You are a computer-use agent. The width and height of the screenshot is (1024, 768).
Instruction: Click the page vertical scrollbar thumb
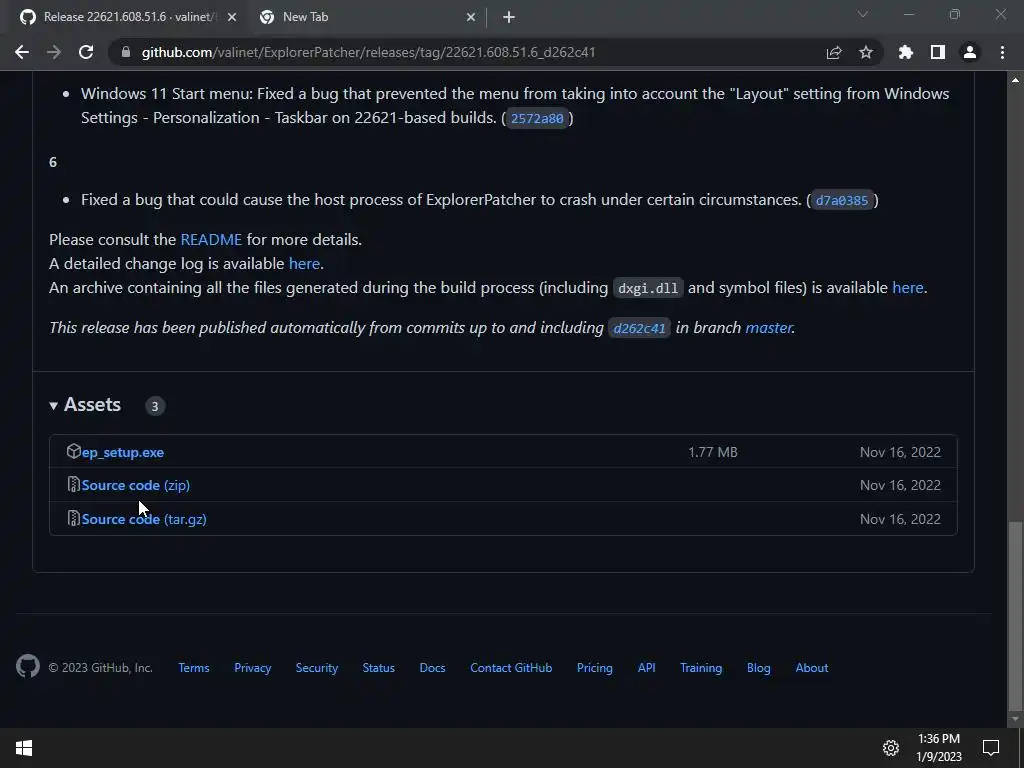[x=1015, y=615]
